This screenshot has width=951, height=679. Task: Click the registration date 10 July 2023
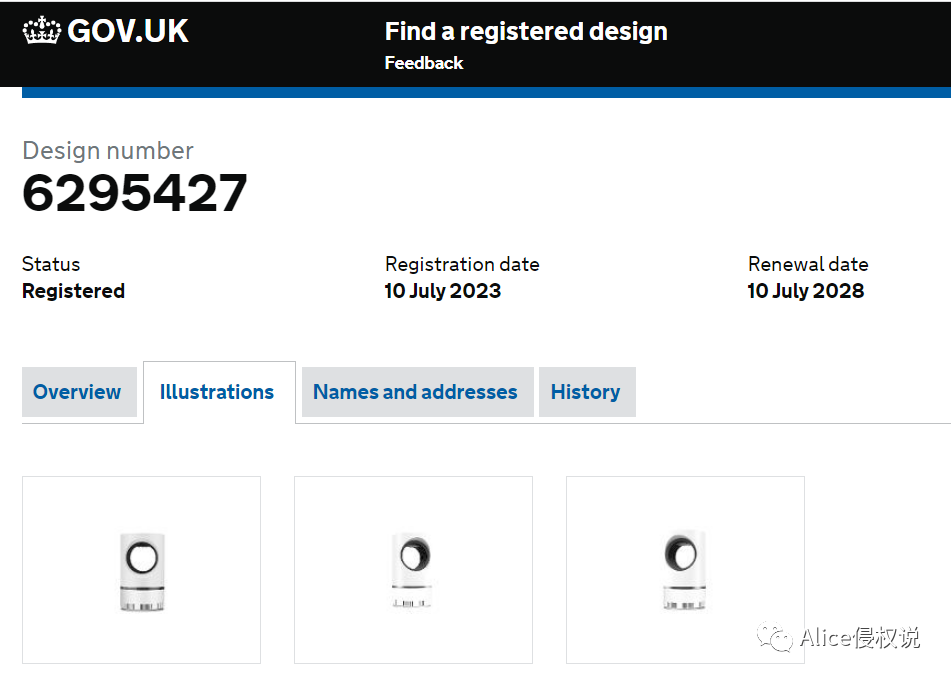[x=443, y=291]
